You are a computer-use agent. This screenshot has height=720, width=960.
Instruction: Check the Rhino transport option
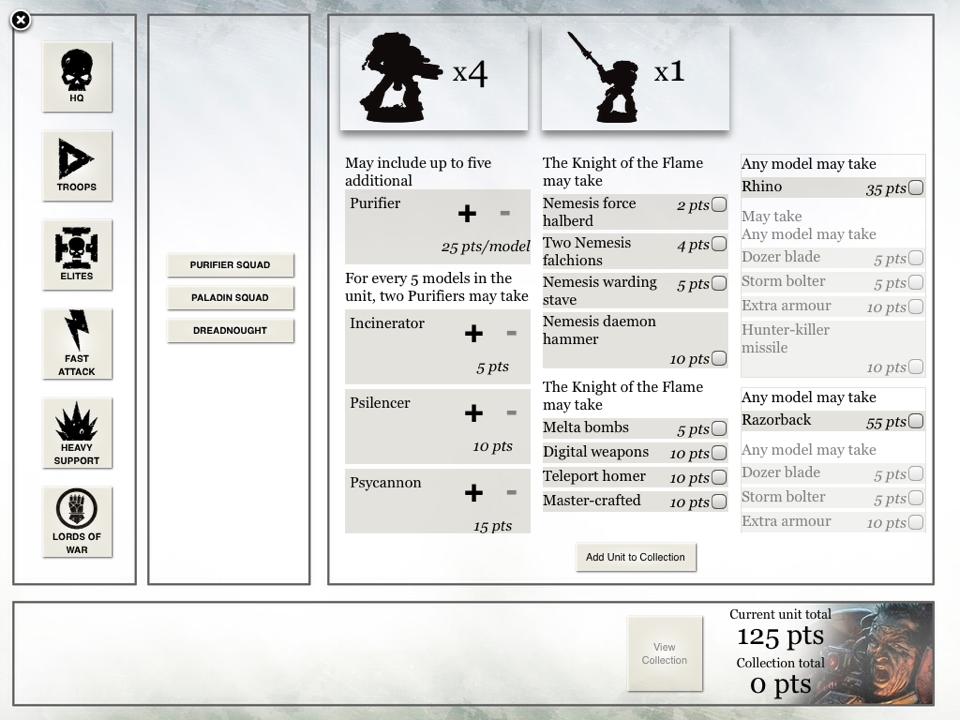pyautogui.click(x=916, y=187)
